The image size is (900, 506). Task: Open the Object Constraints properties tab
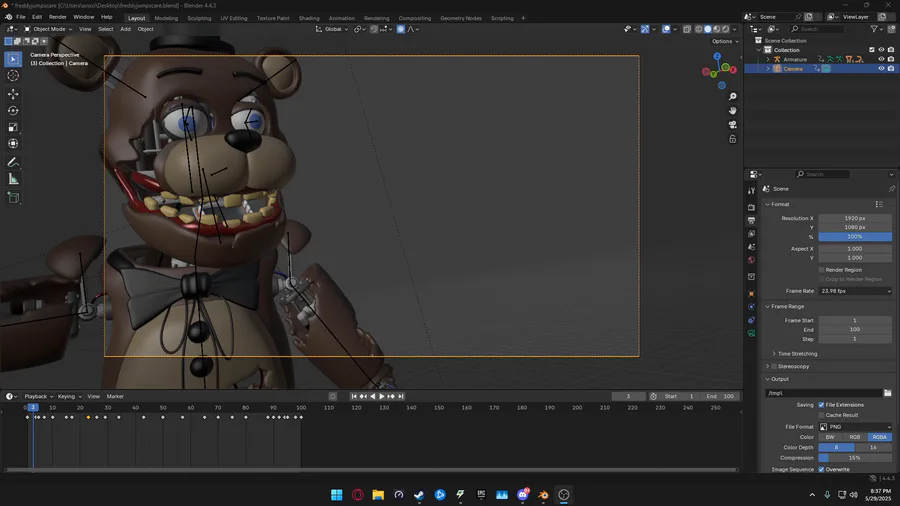(x=751, y=320)
